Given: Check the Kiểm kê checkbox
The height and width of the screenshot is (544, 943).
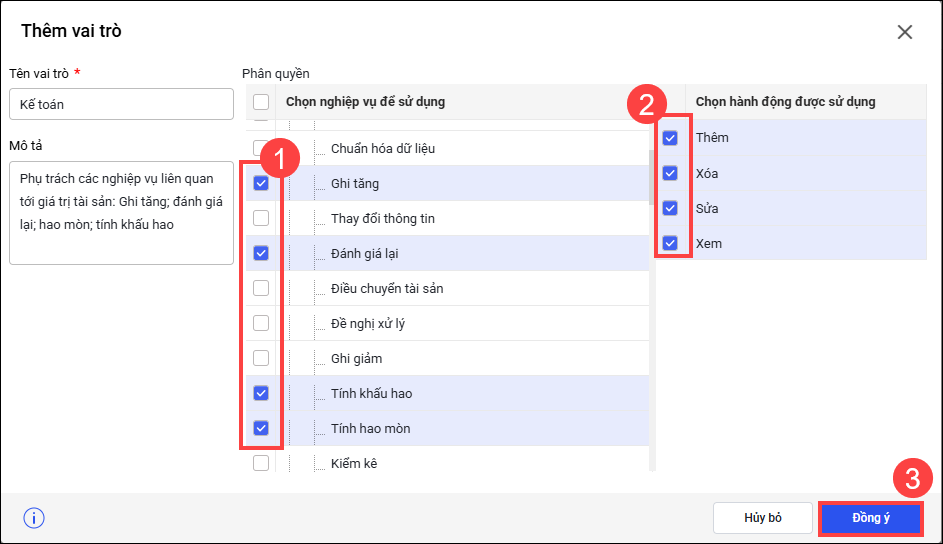Looking at the screenshot, I should point(261,463).
